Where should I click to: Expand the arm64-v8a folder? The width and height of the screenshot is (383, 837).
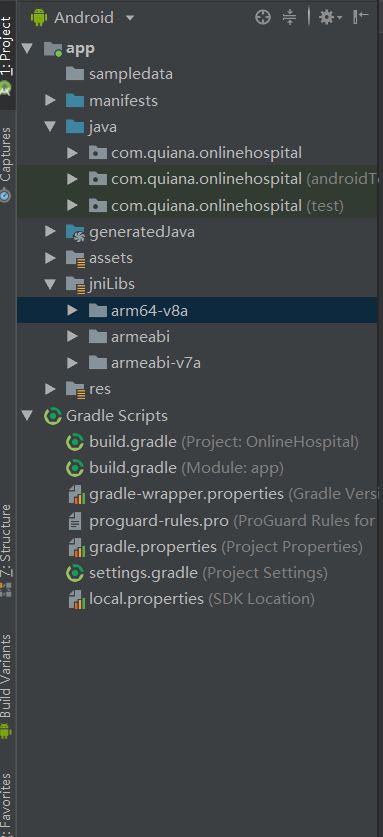[73, 310]
